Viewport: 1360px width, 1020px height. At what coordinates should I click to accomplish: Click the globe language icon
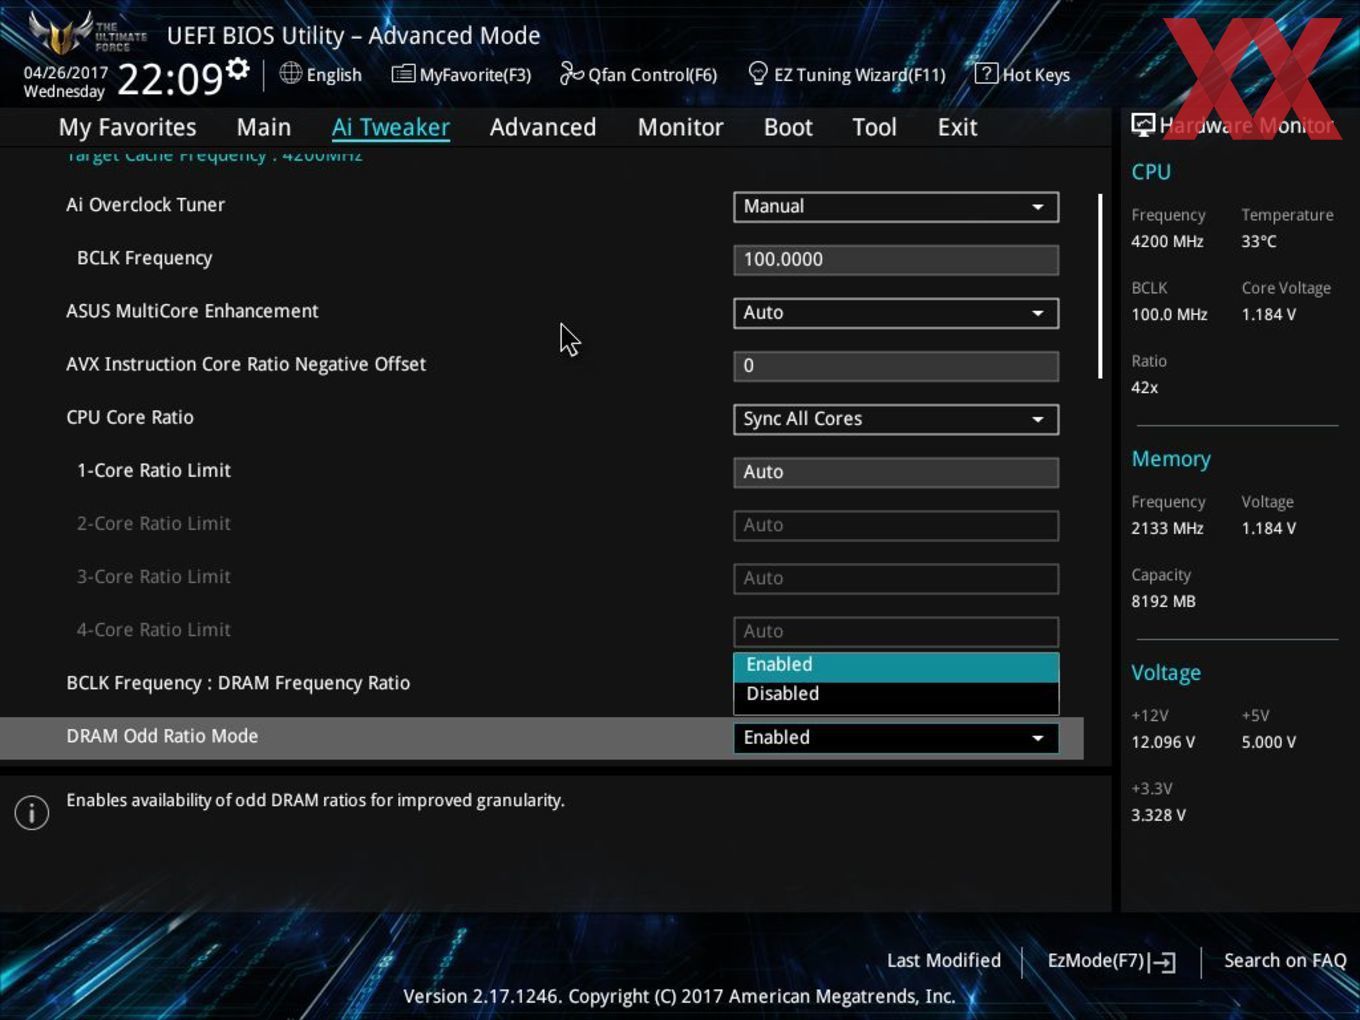tap(290, 73)
